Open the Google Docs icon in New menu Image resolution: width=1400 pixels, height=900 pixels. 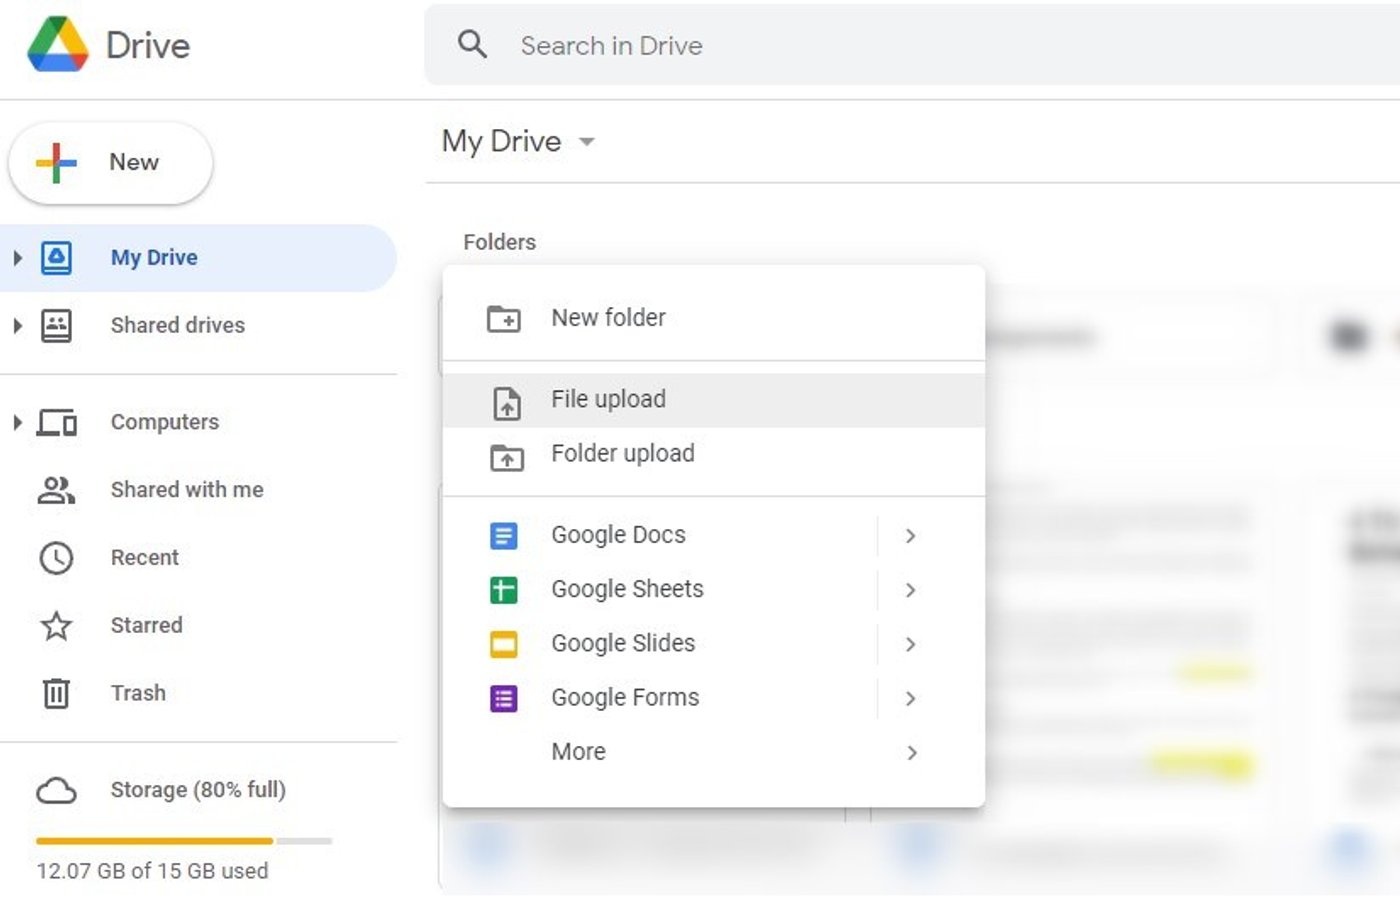505,536
